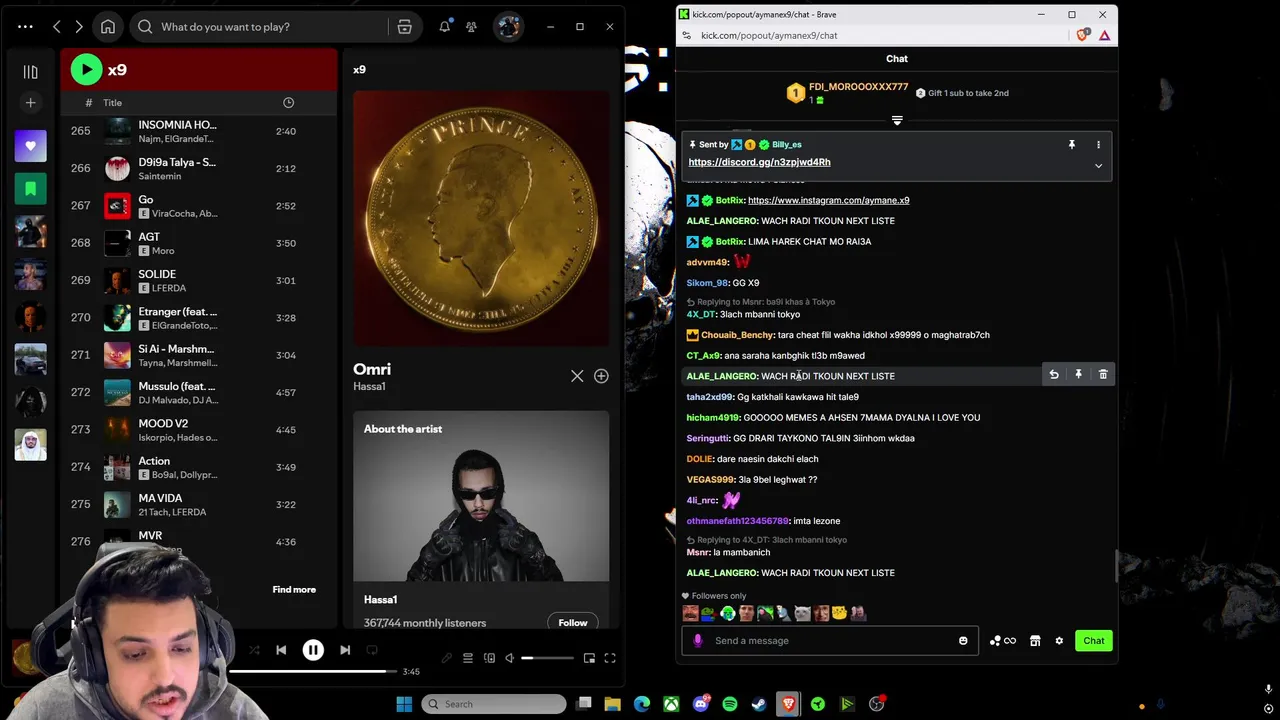Open Kick shop storefront icon

pos(1035,641)
